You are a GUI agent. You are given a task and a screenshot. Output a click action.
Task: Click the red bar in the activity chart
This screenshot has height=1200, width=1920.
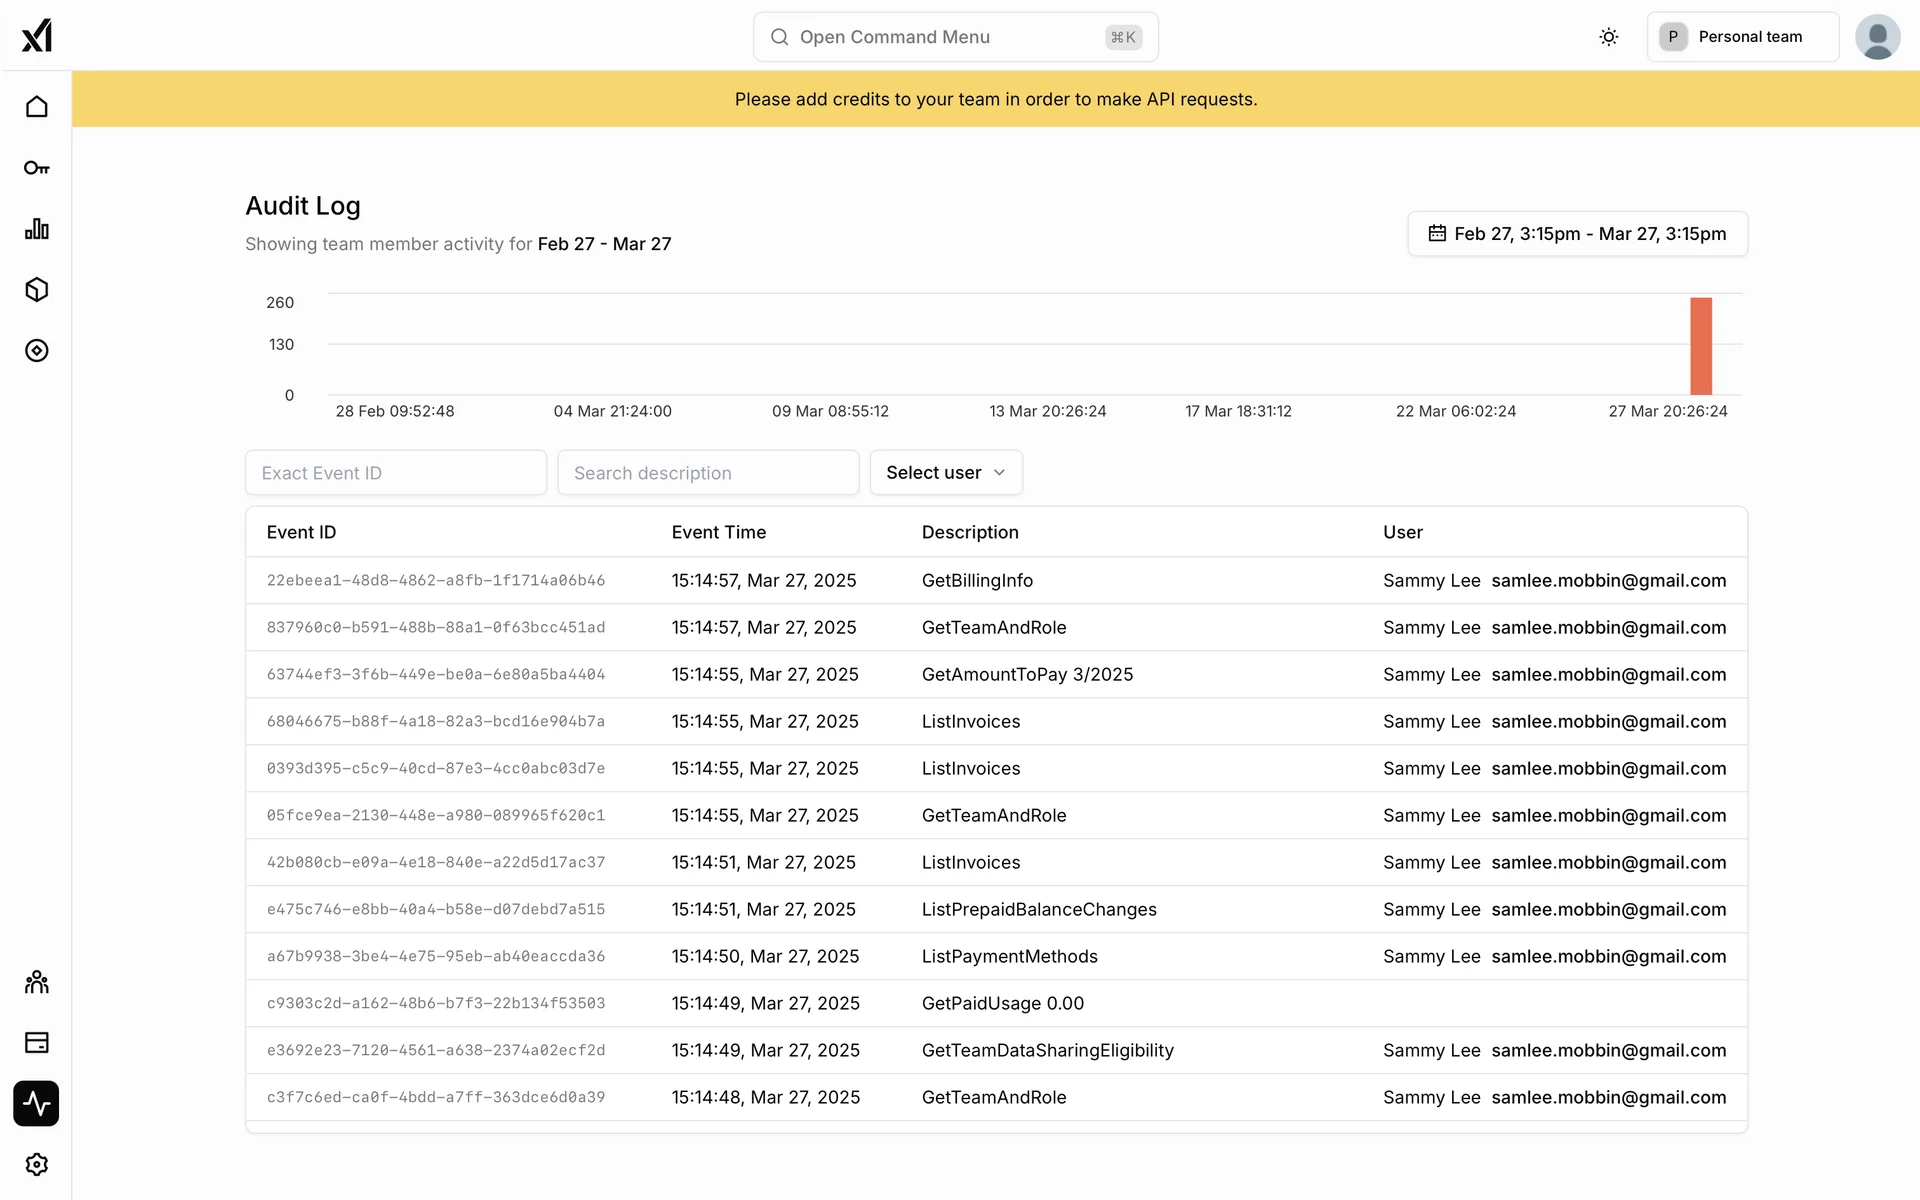coord(1701,346)
